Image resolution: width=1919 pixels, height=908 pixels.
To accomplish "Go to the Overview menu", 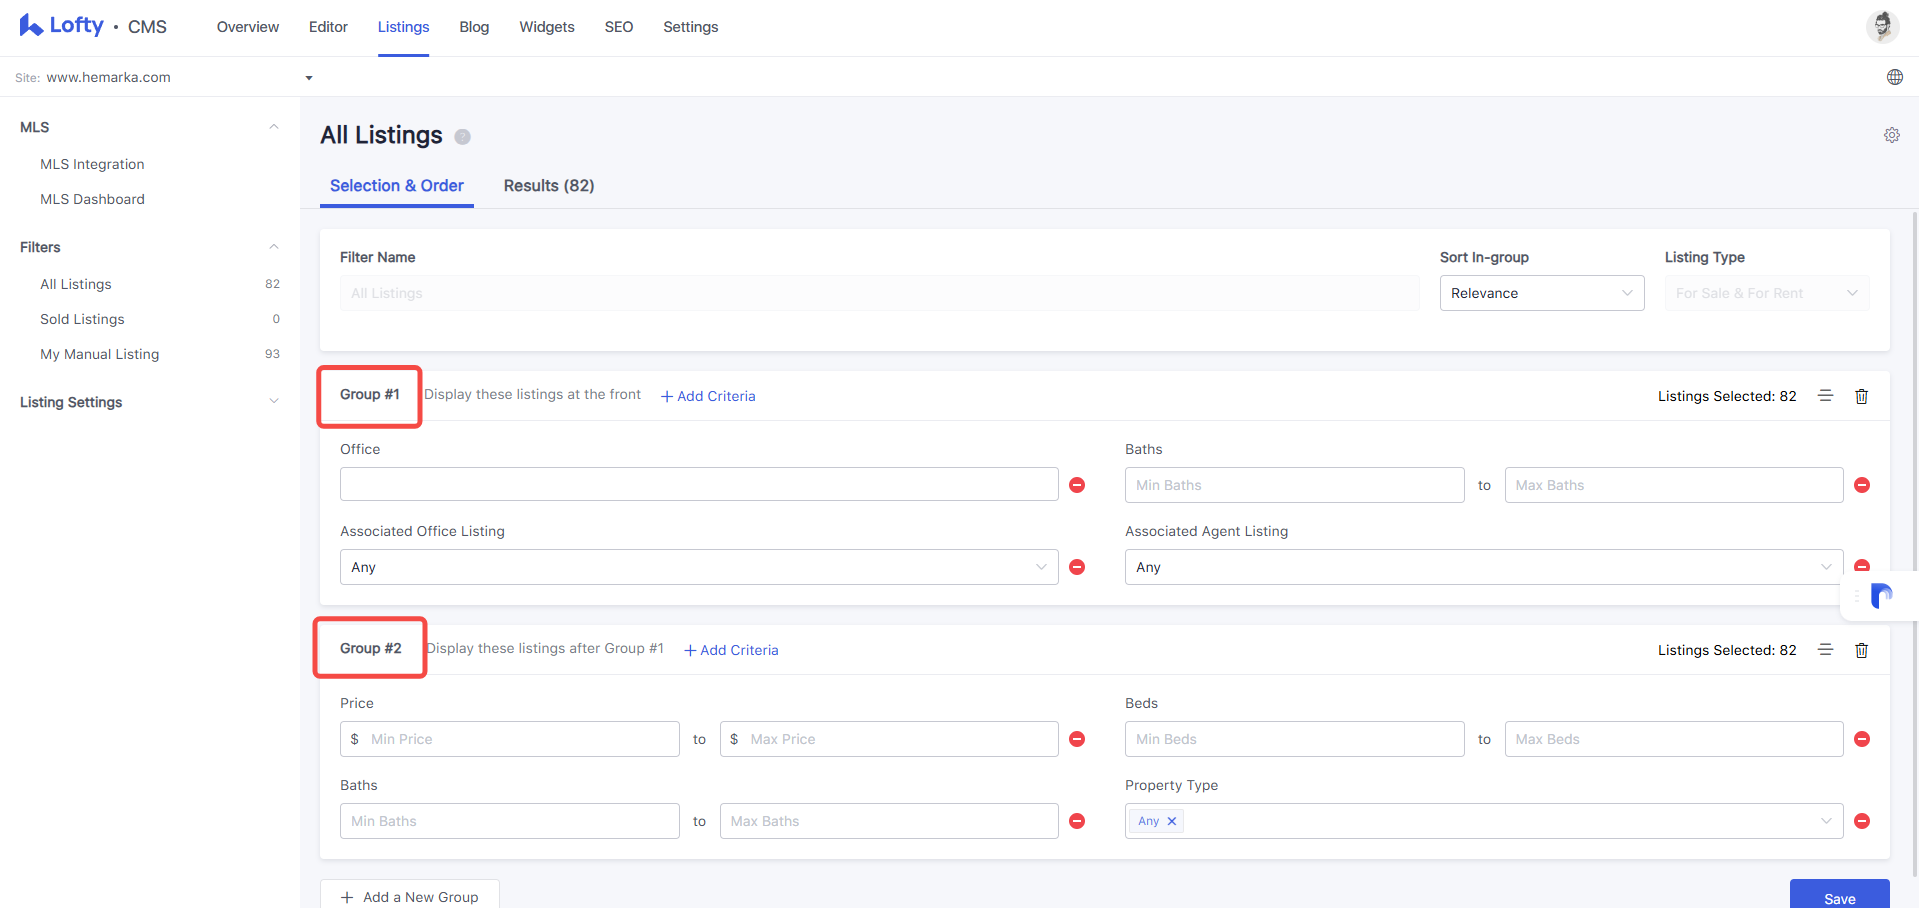I will [x=248, y=27].
